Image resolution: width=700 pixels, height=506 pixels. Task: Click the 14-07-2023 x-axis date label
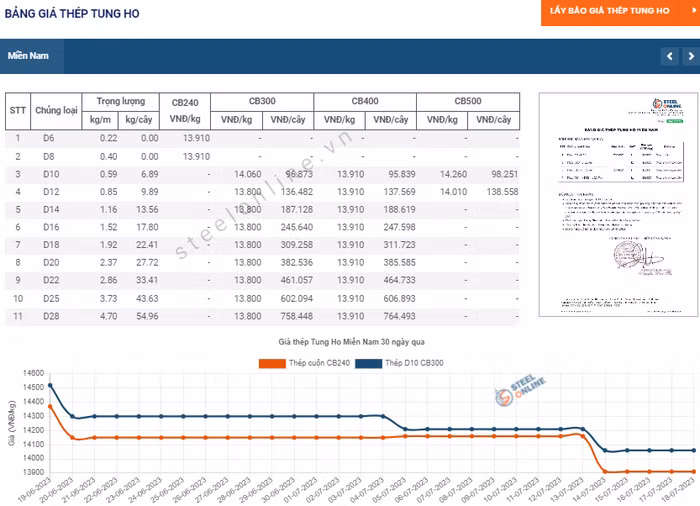[589, 490]
